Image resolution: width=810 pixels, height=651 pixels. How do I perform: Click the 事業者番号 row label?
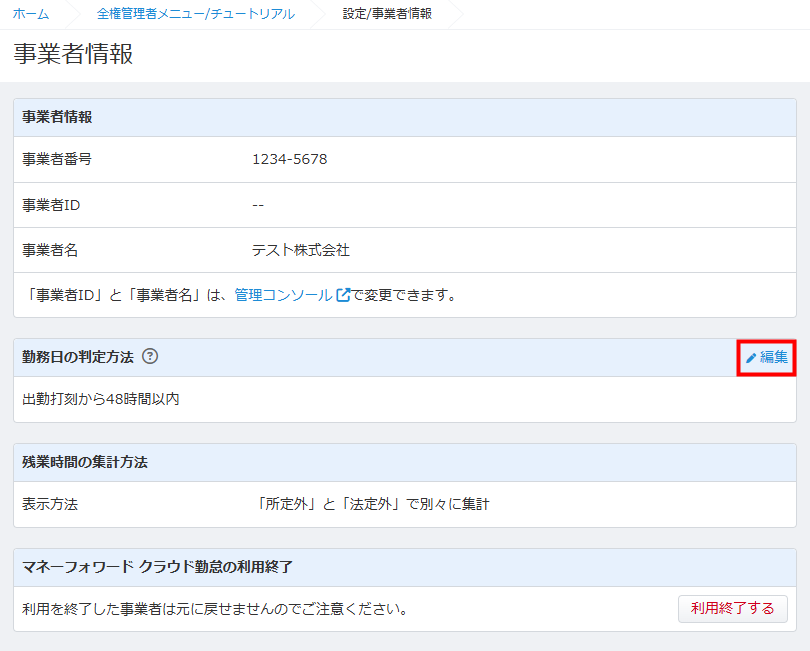coord(57,159)
